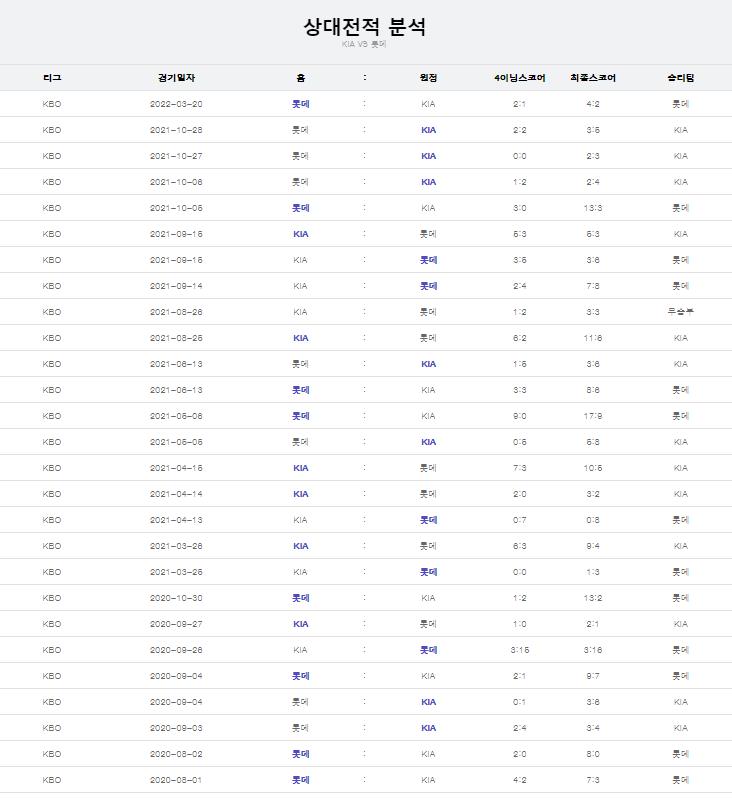Click KBO league cell in the 2022-03-20 row
This screenshot has width=732, height=798.
pos(52,104)
